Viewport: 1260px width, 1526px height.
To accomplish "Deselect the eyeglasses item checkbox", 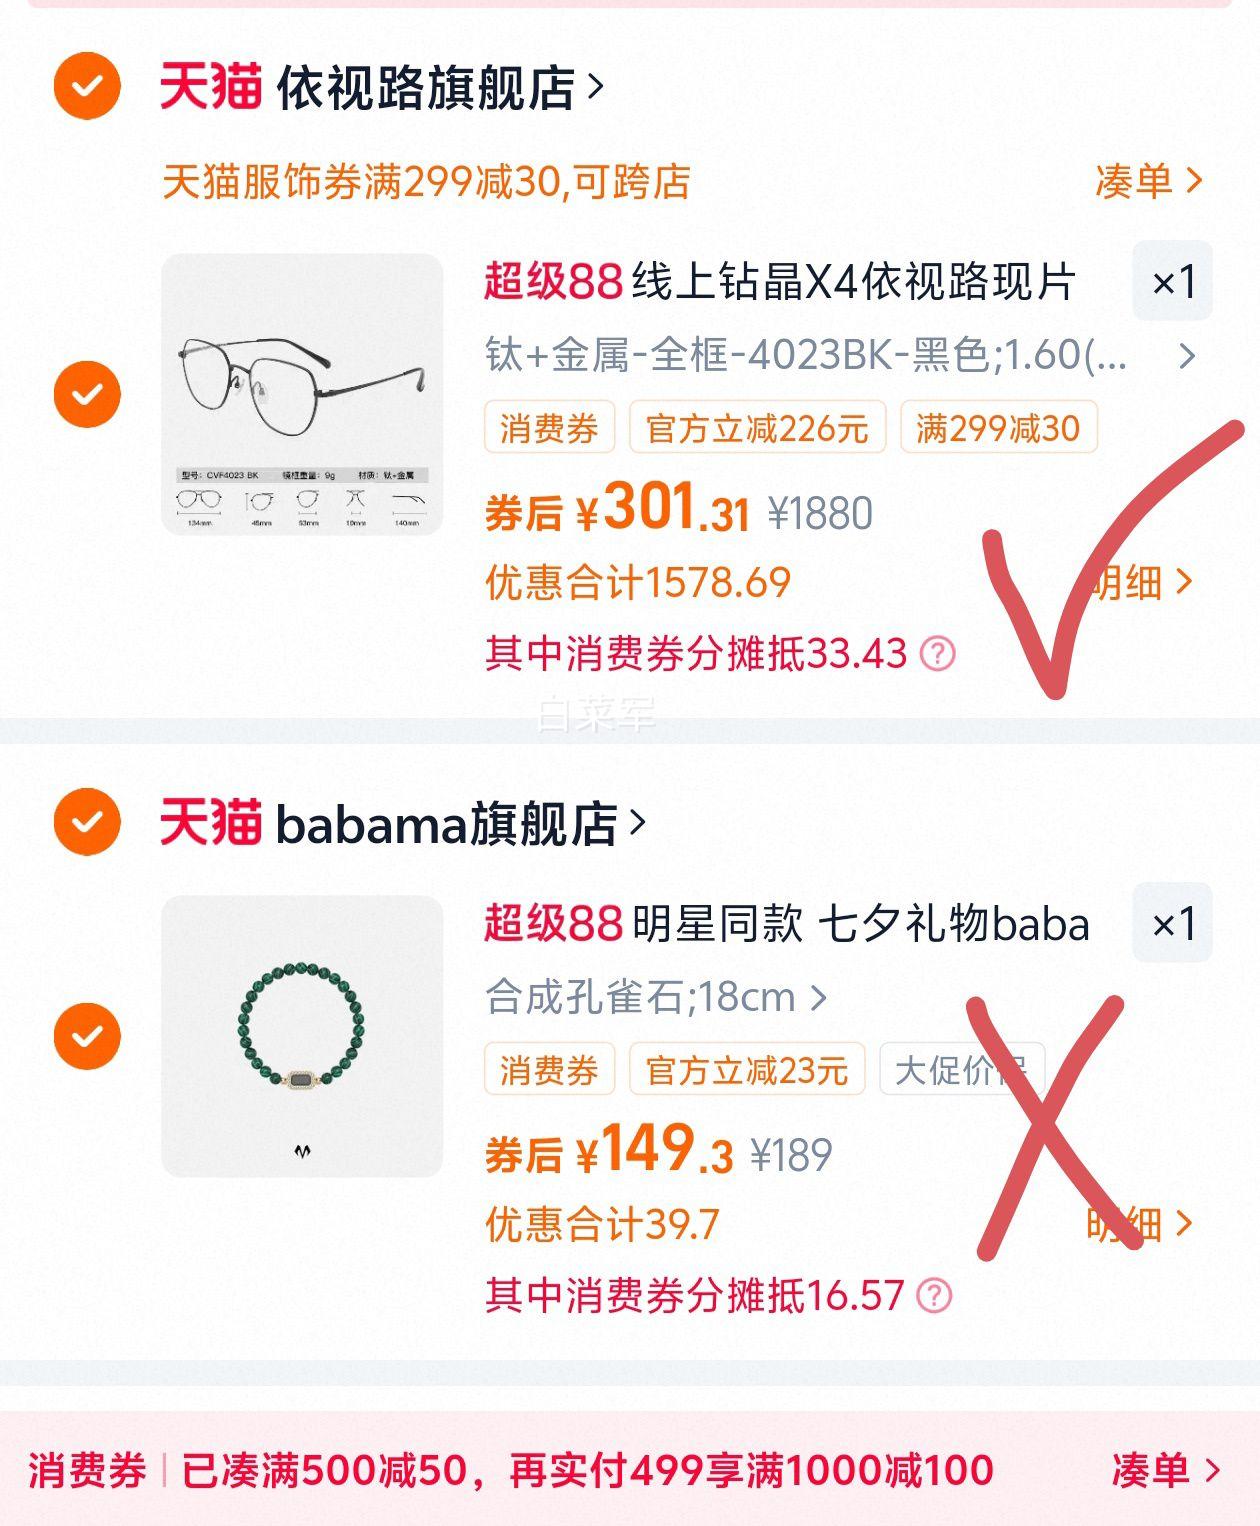I will (87, 394).
